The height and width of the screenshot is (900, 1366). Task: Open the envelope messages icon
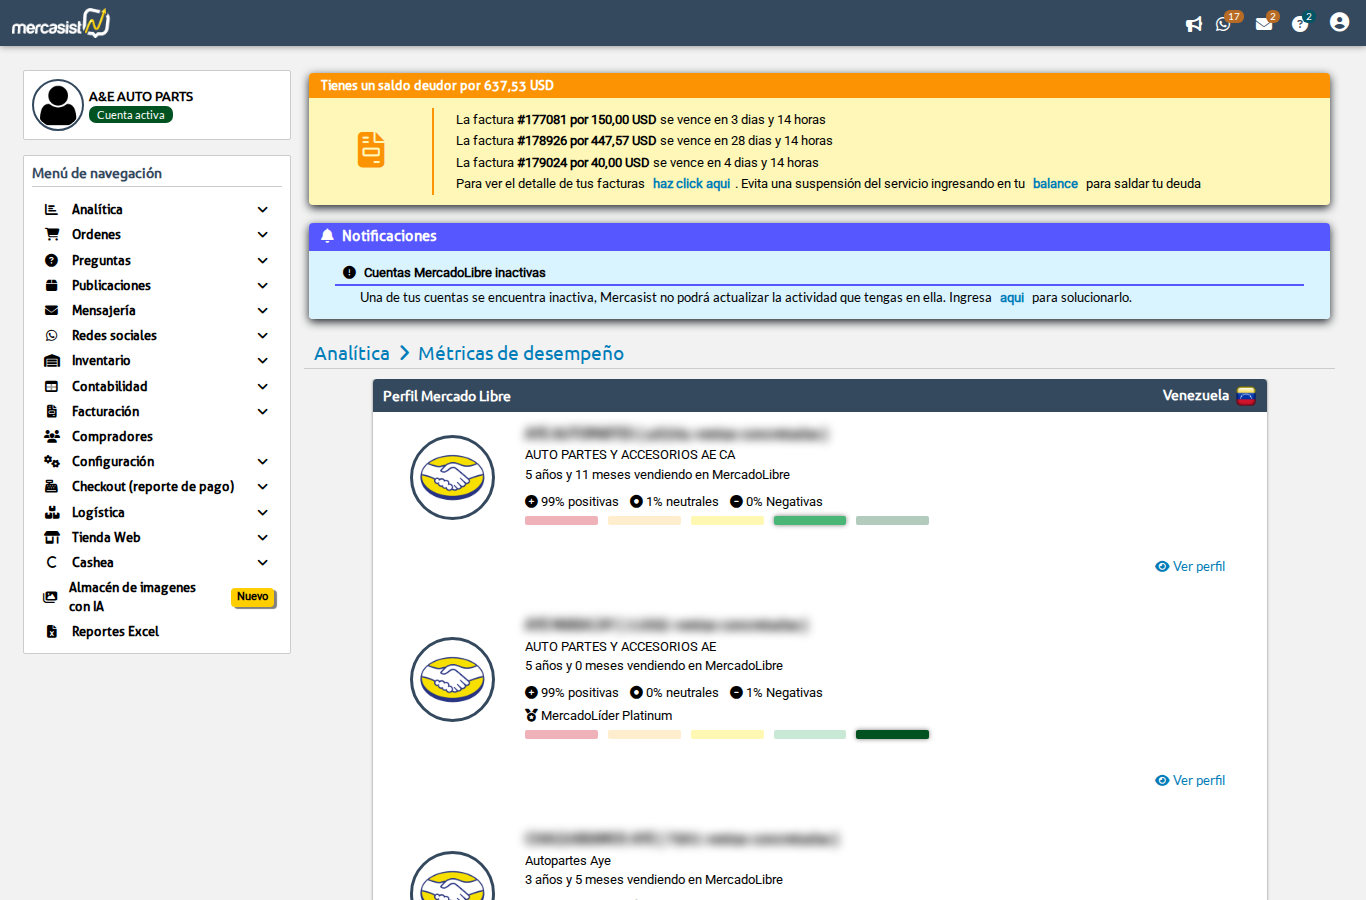point(1264,24)
